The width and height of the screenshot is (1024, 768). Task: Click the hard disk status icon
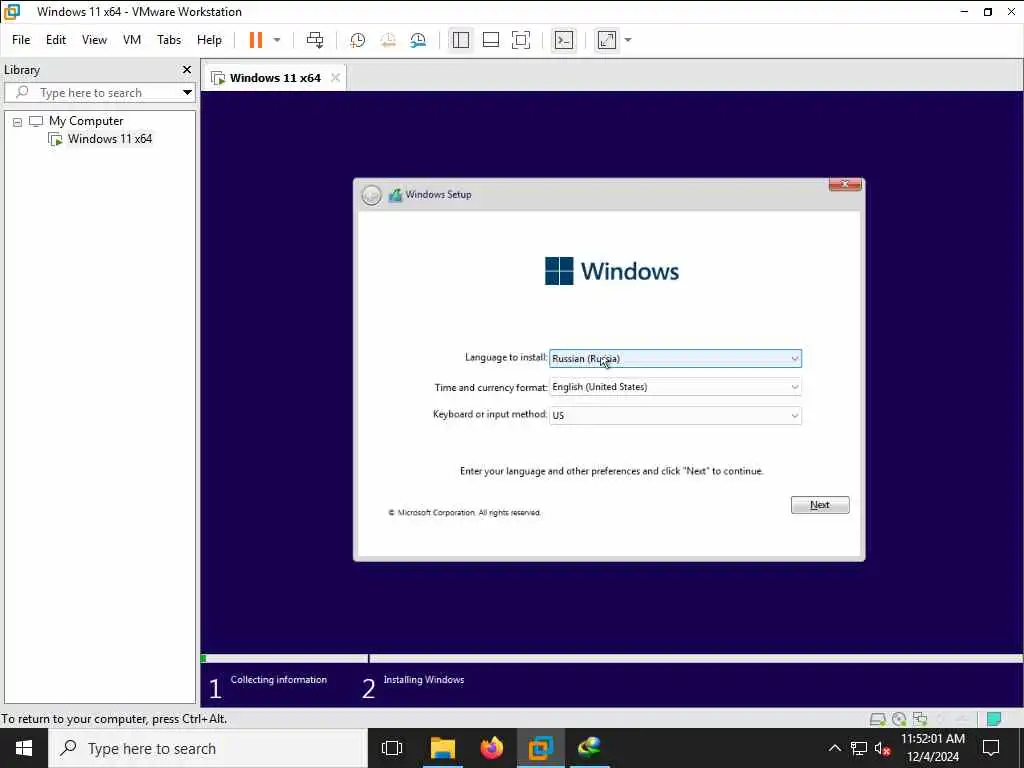tap(878, 719)
